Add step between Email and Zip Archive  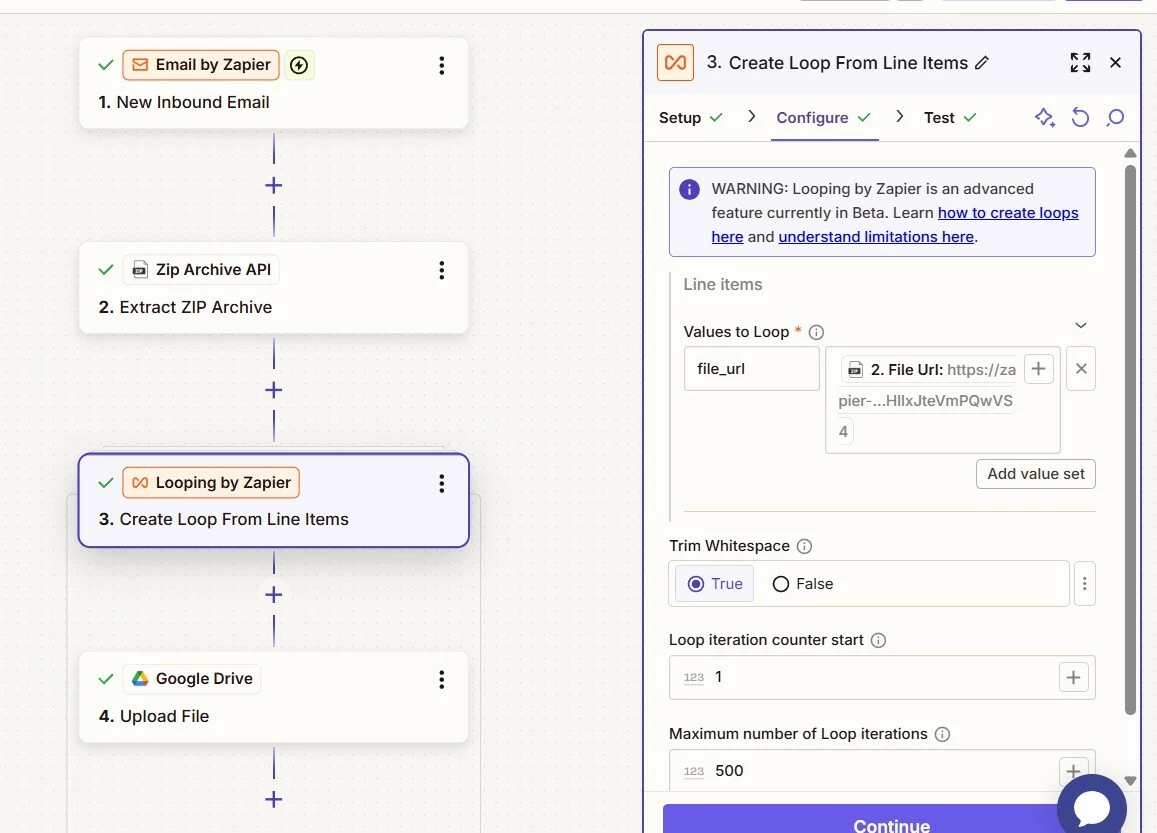[274, 185]
